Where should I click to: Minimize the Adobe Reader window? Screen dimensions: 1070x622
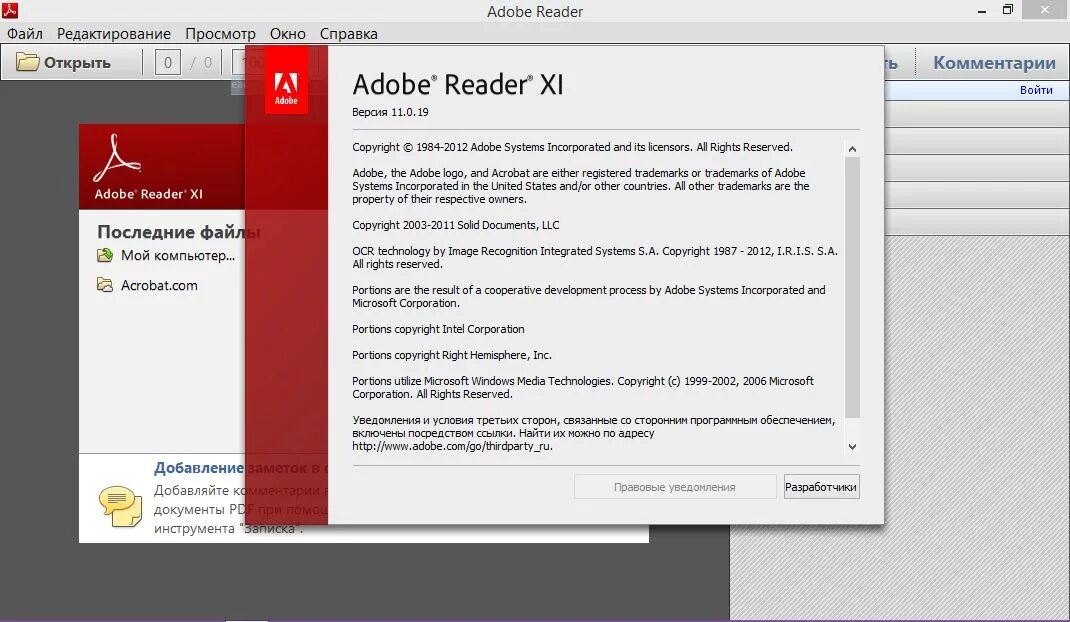pos(982,11)
